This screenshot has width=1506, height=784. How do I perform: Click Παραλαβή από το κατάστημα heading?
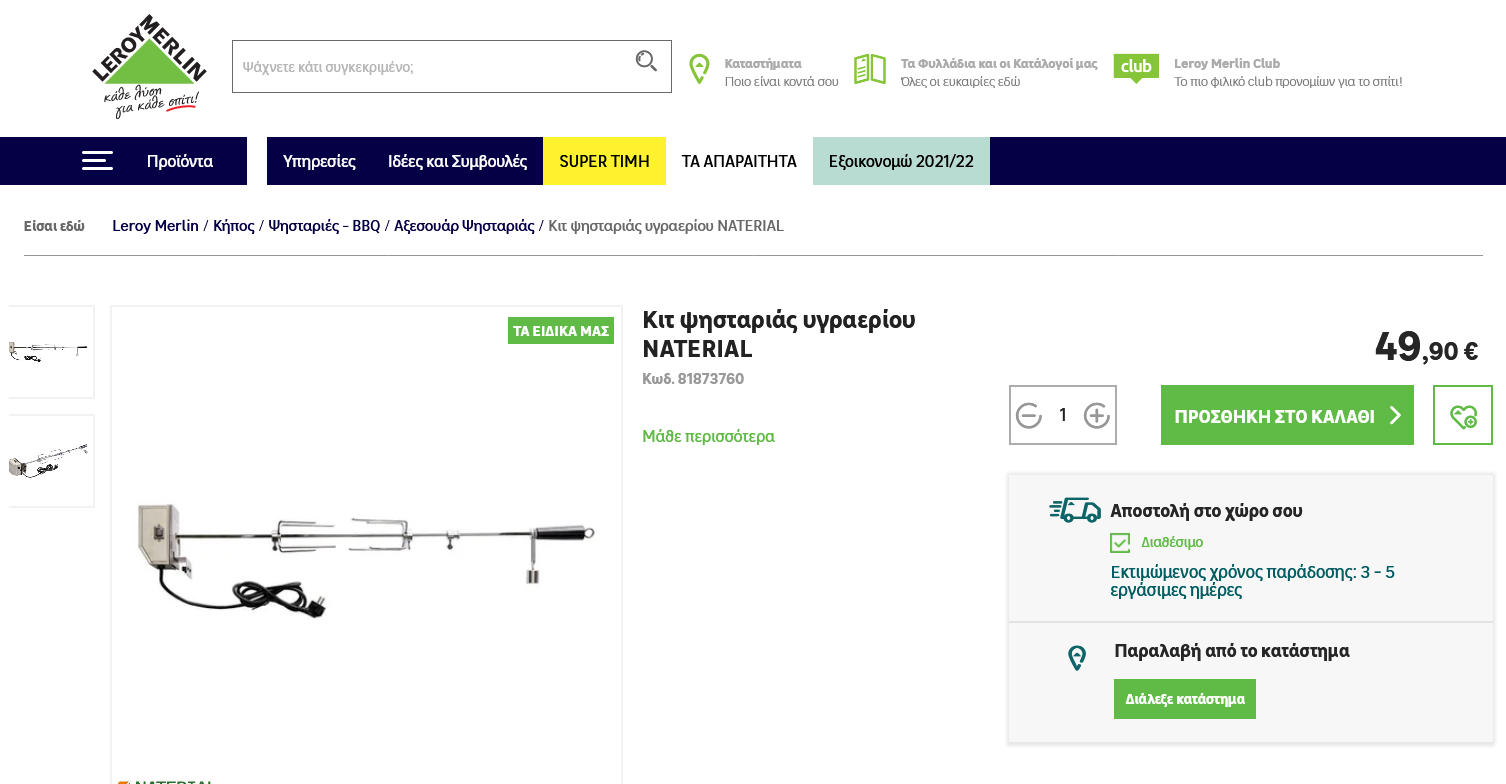(x=1232, y=651)
